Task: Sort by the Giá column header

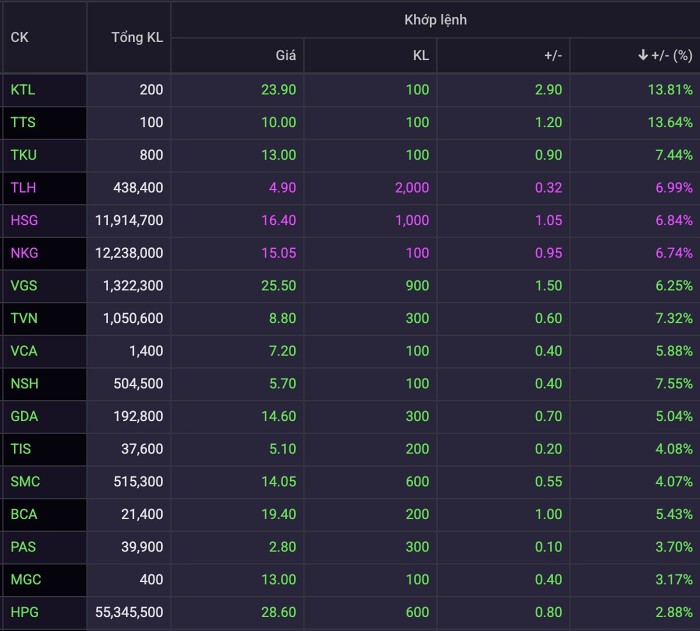Action: [x=285, y=55]
